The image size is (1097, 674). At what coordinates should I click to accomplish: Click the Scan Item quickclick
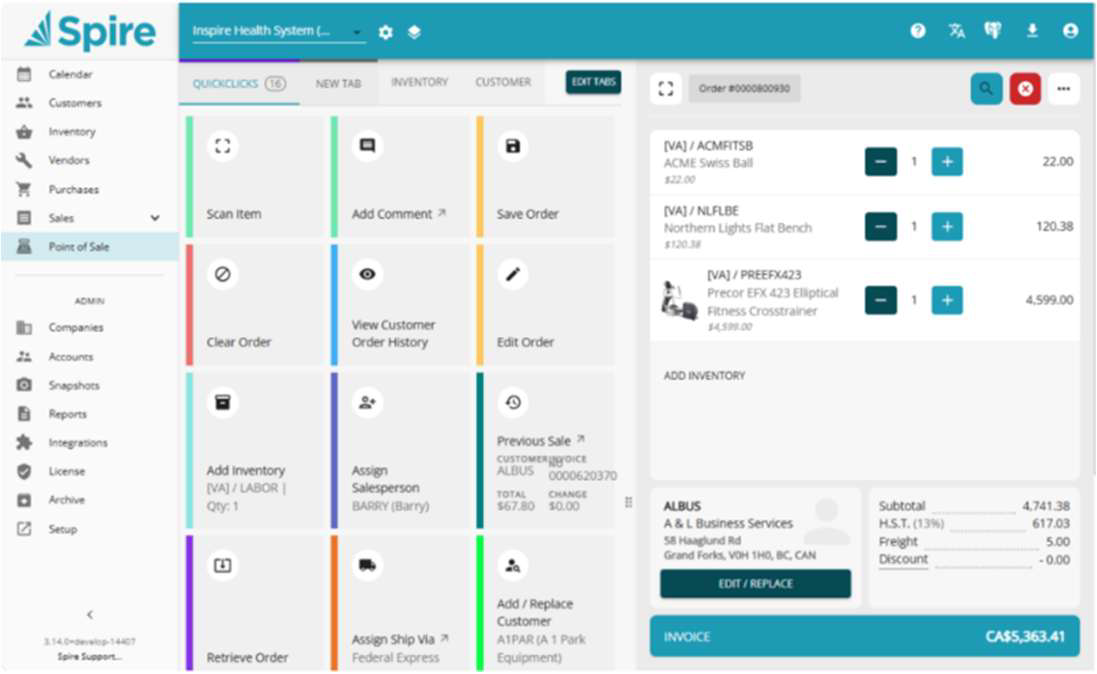point(256,176)
